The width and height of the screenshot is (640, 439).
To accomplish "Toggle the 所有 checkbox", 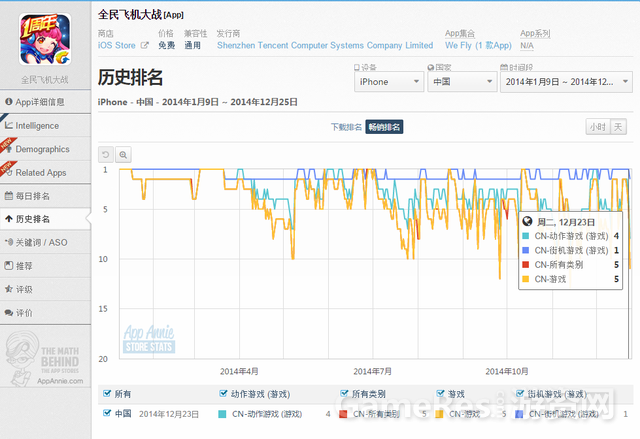I will point(107,393).
